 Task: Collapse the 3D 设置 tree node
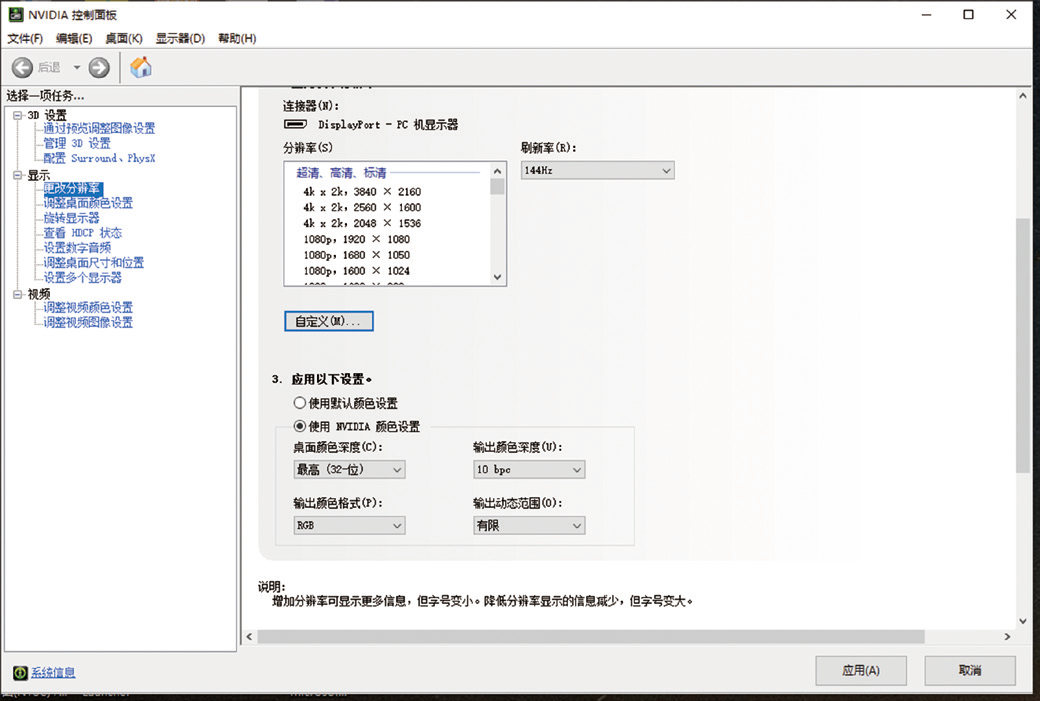[18, 115]
